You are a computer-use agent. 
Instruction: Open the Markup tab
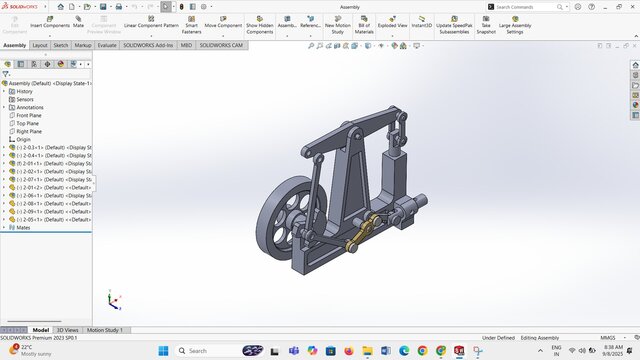[83, 45]
